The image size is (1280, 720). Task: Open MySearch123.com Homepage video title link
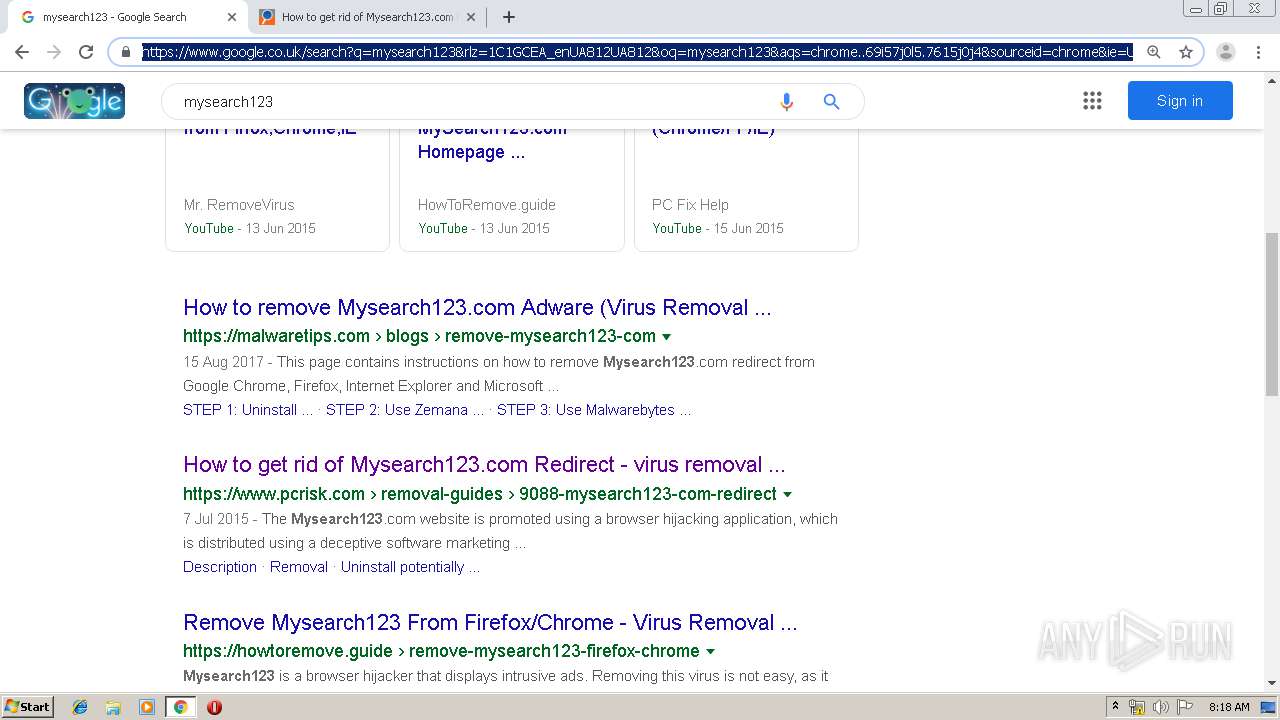492,141
